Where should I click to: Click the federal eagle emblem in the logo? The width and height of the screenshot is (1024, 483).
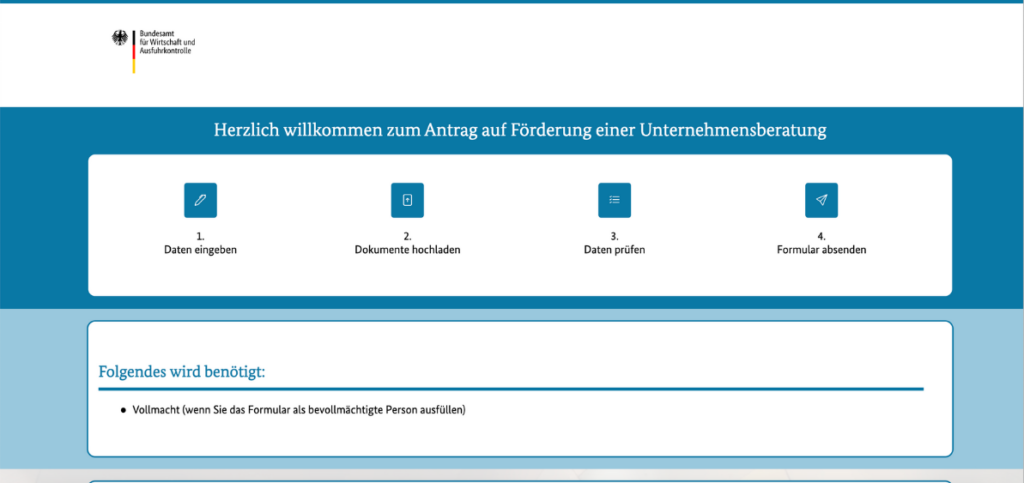tap(120, 39)
